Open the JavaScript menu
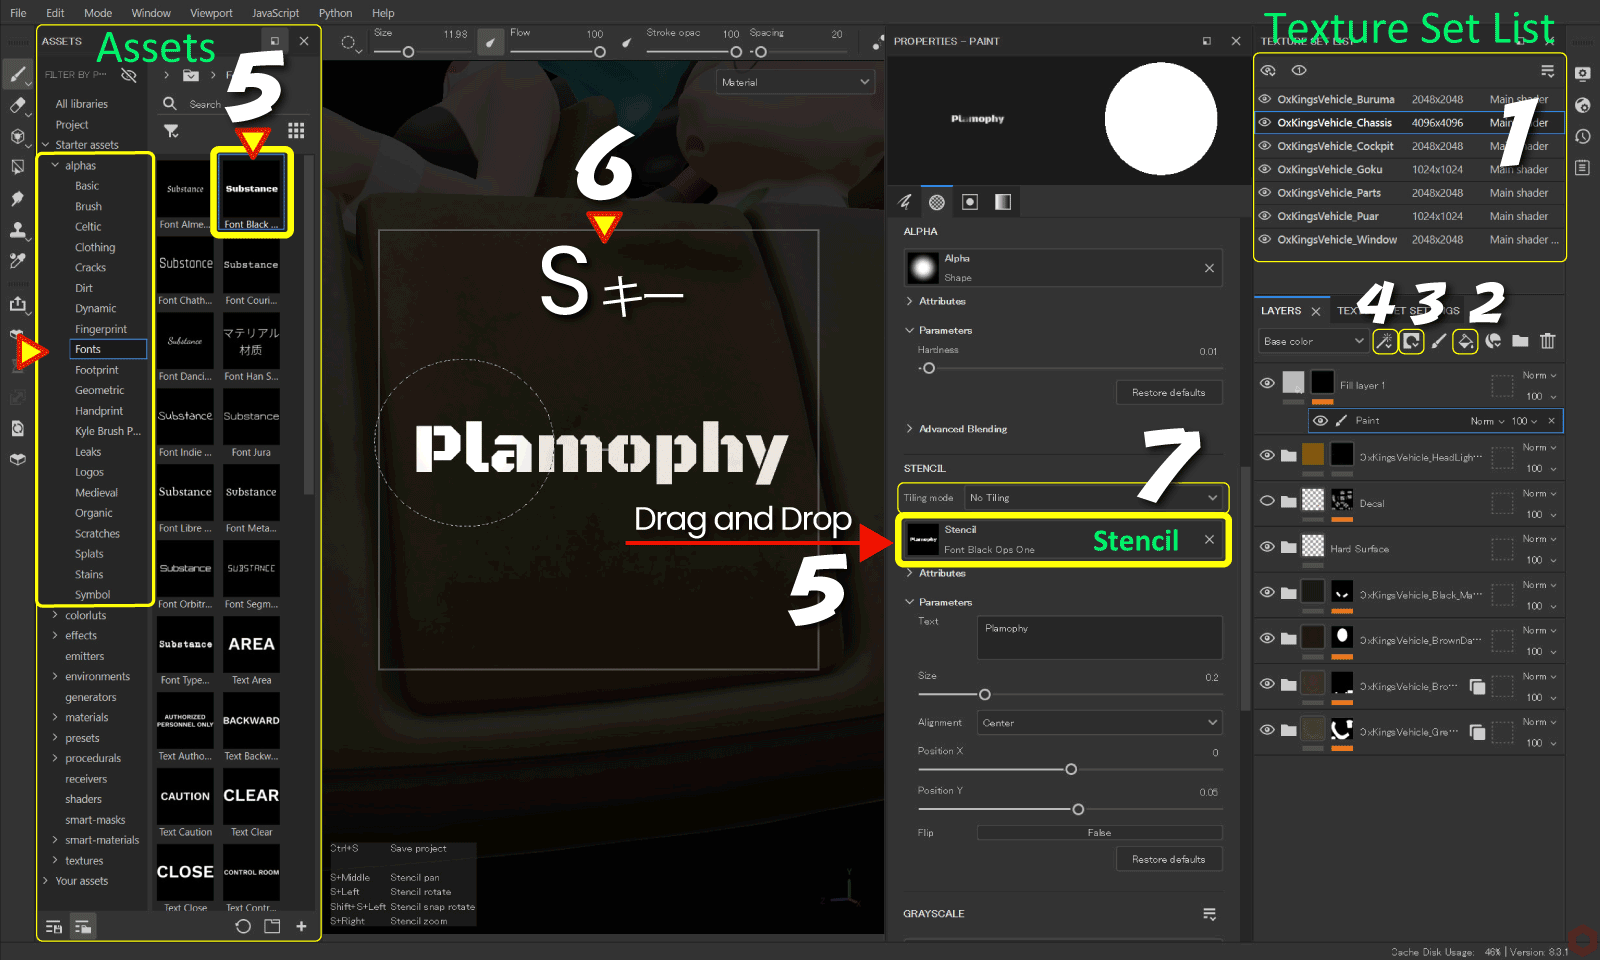The height and width of the screenshot is (960, 1600). 275,13
